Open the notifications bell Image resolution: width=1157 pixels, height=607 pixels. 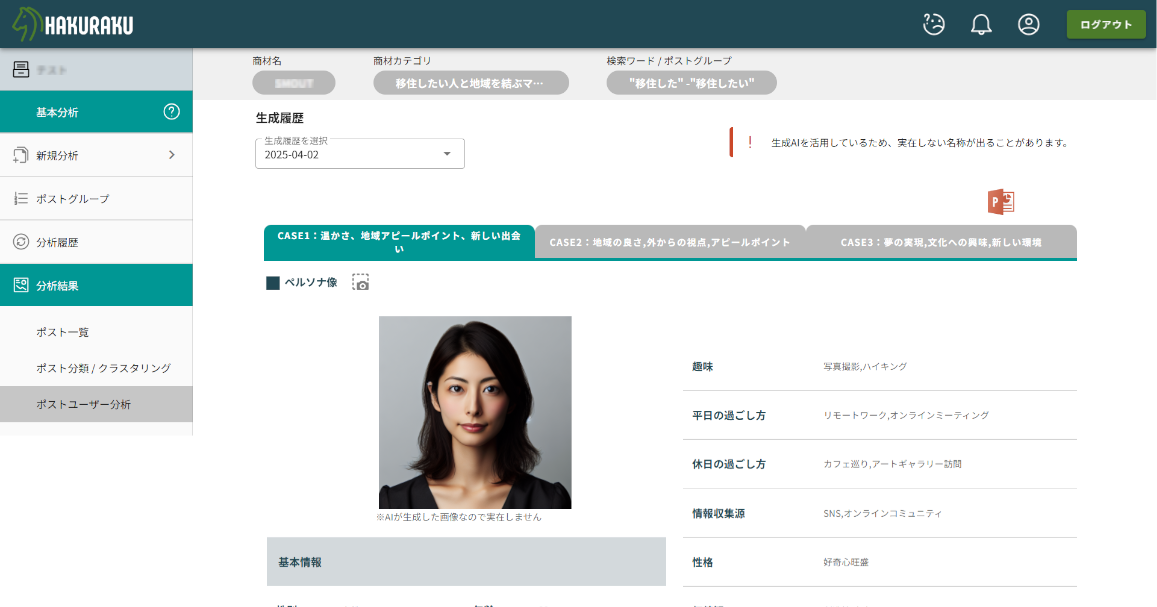click(981, 25)
